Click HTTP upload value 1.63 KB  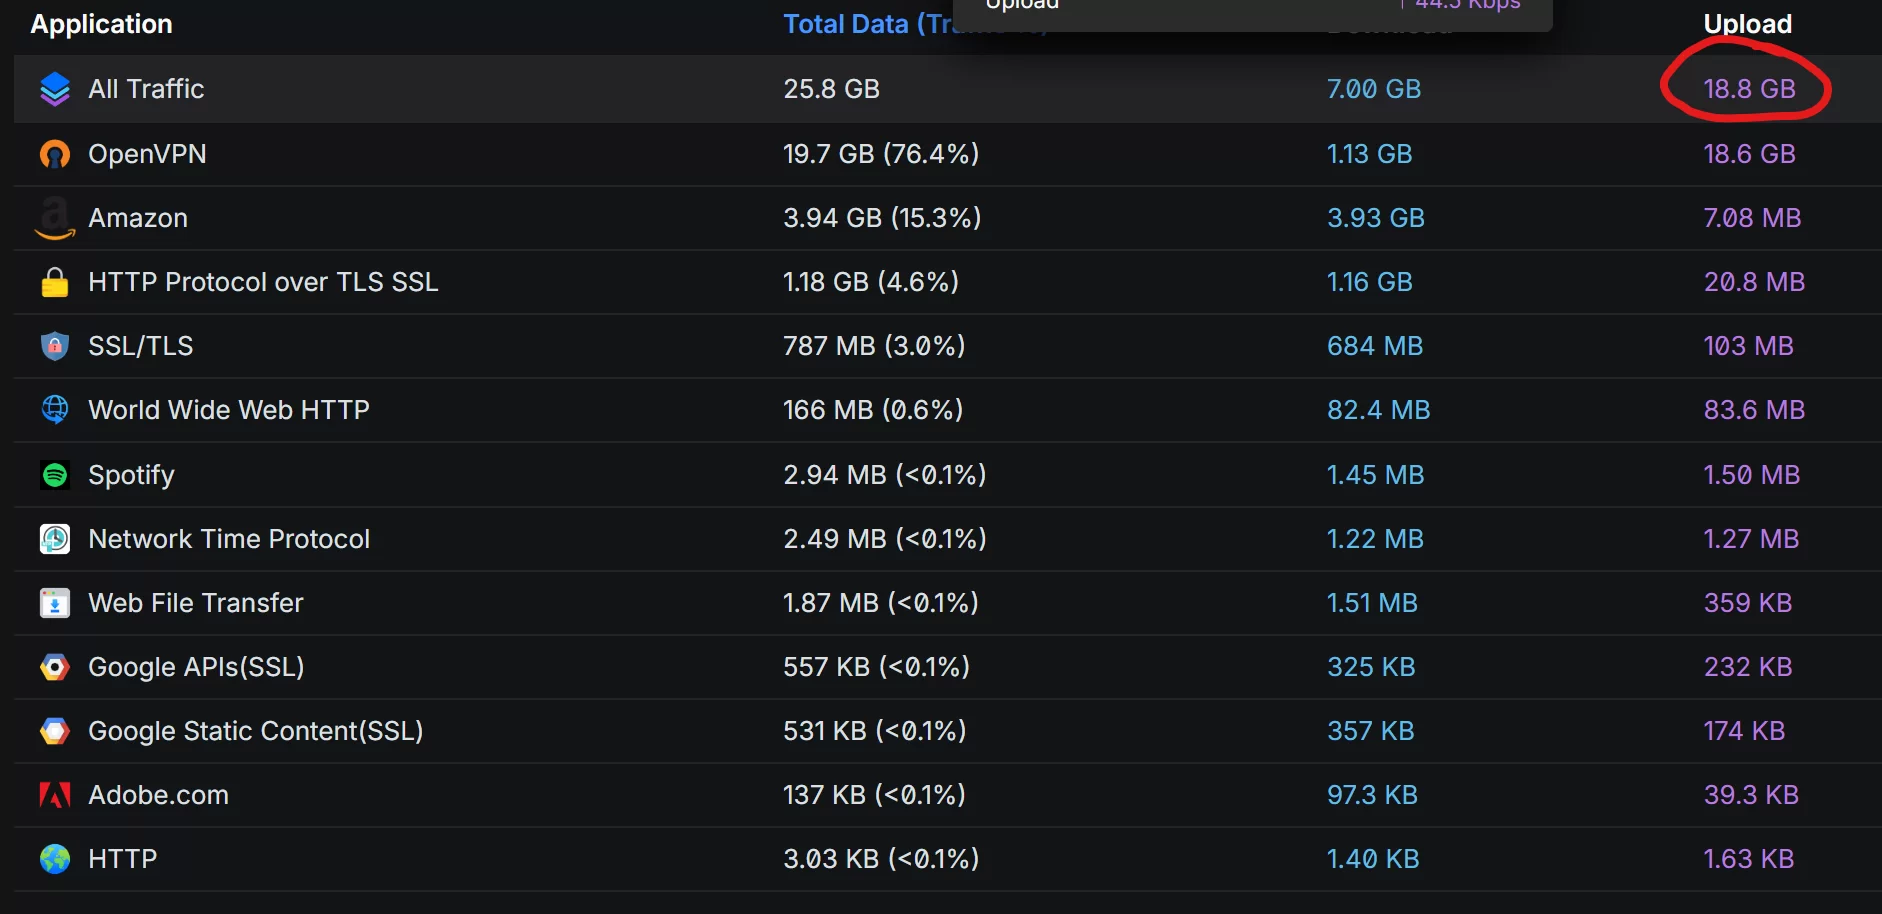pos(1749,859)
